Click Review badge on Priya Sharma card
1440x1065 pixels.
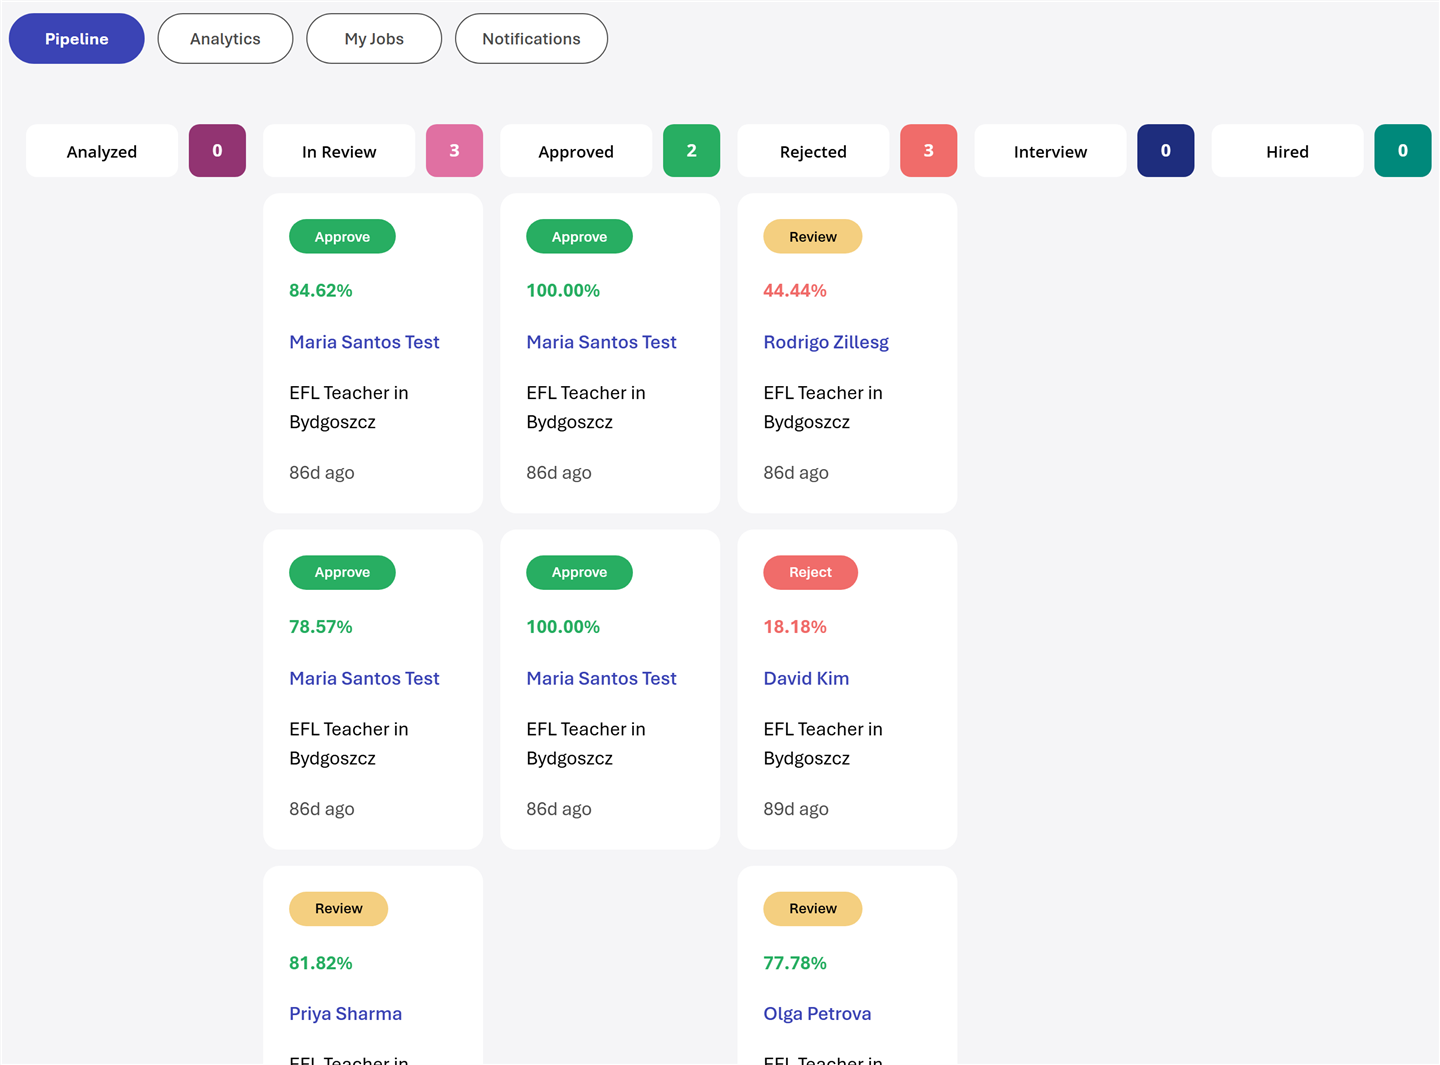pyautogui.click(x=338, y=909)
